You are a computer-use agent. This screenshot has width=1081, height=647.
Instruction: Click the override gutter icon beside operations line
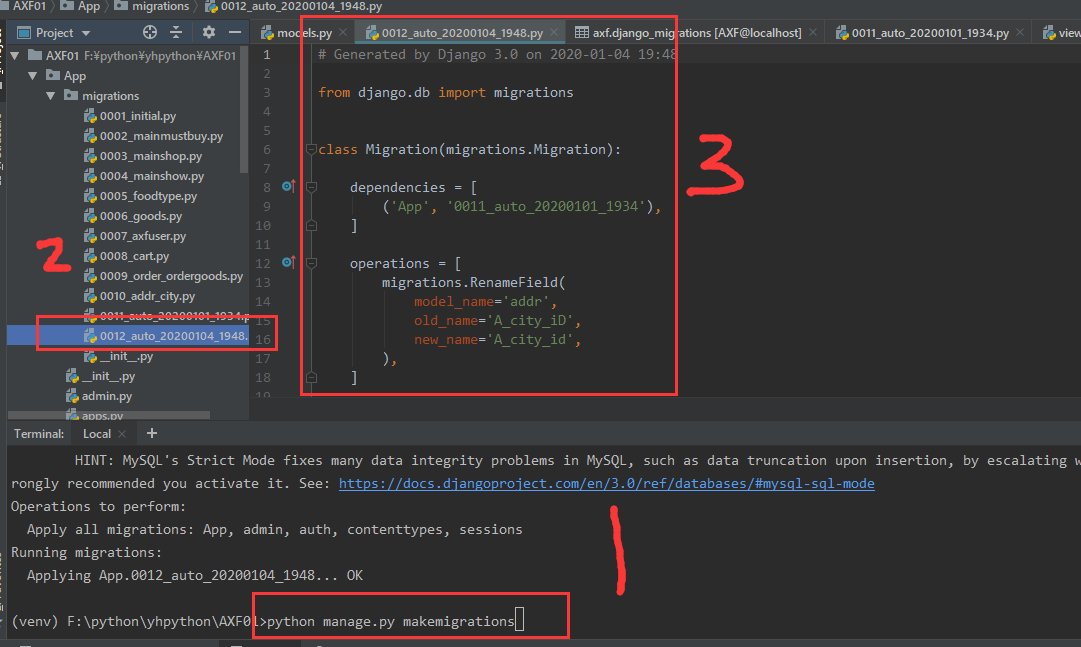pyautogui.click(x=287, y=262)
